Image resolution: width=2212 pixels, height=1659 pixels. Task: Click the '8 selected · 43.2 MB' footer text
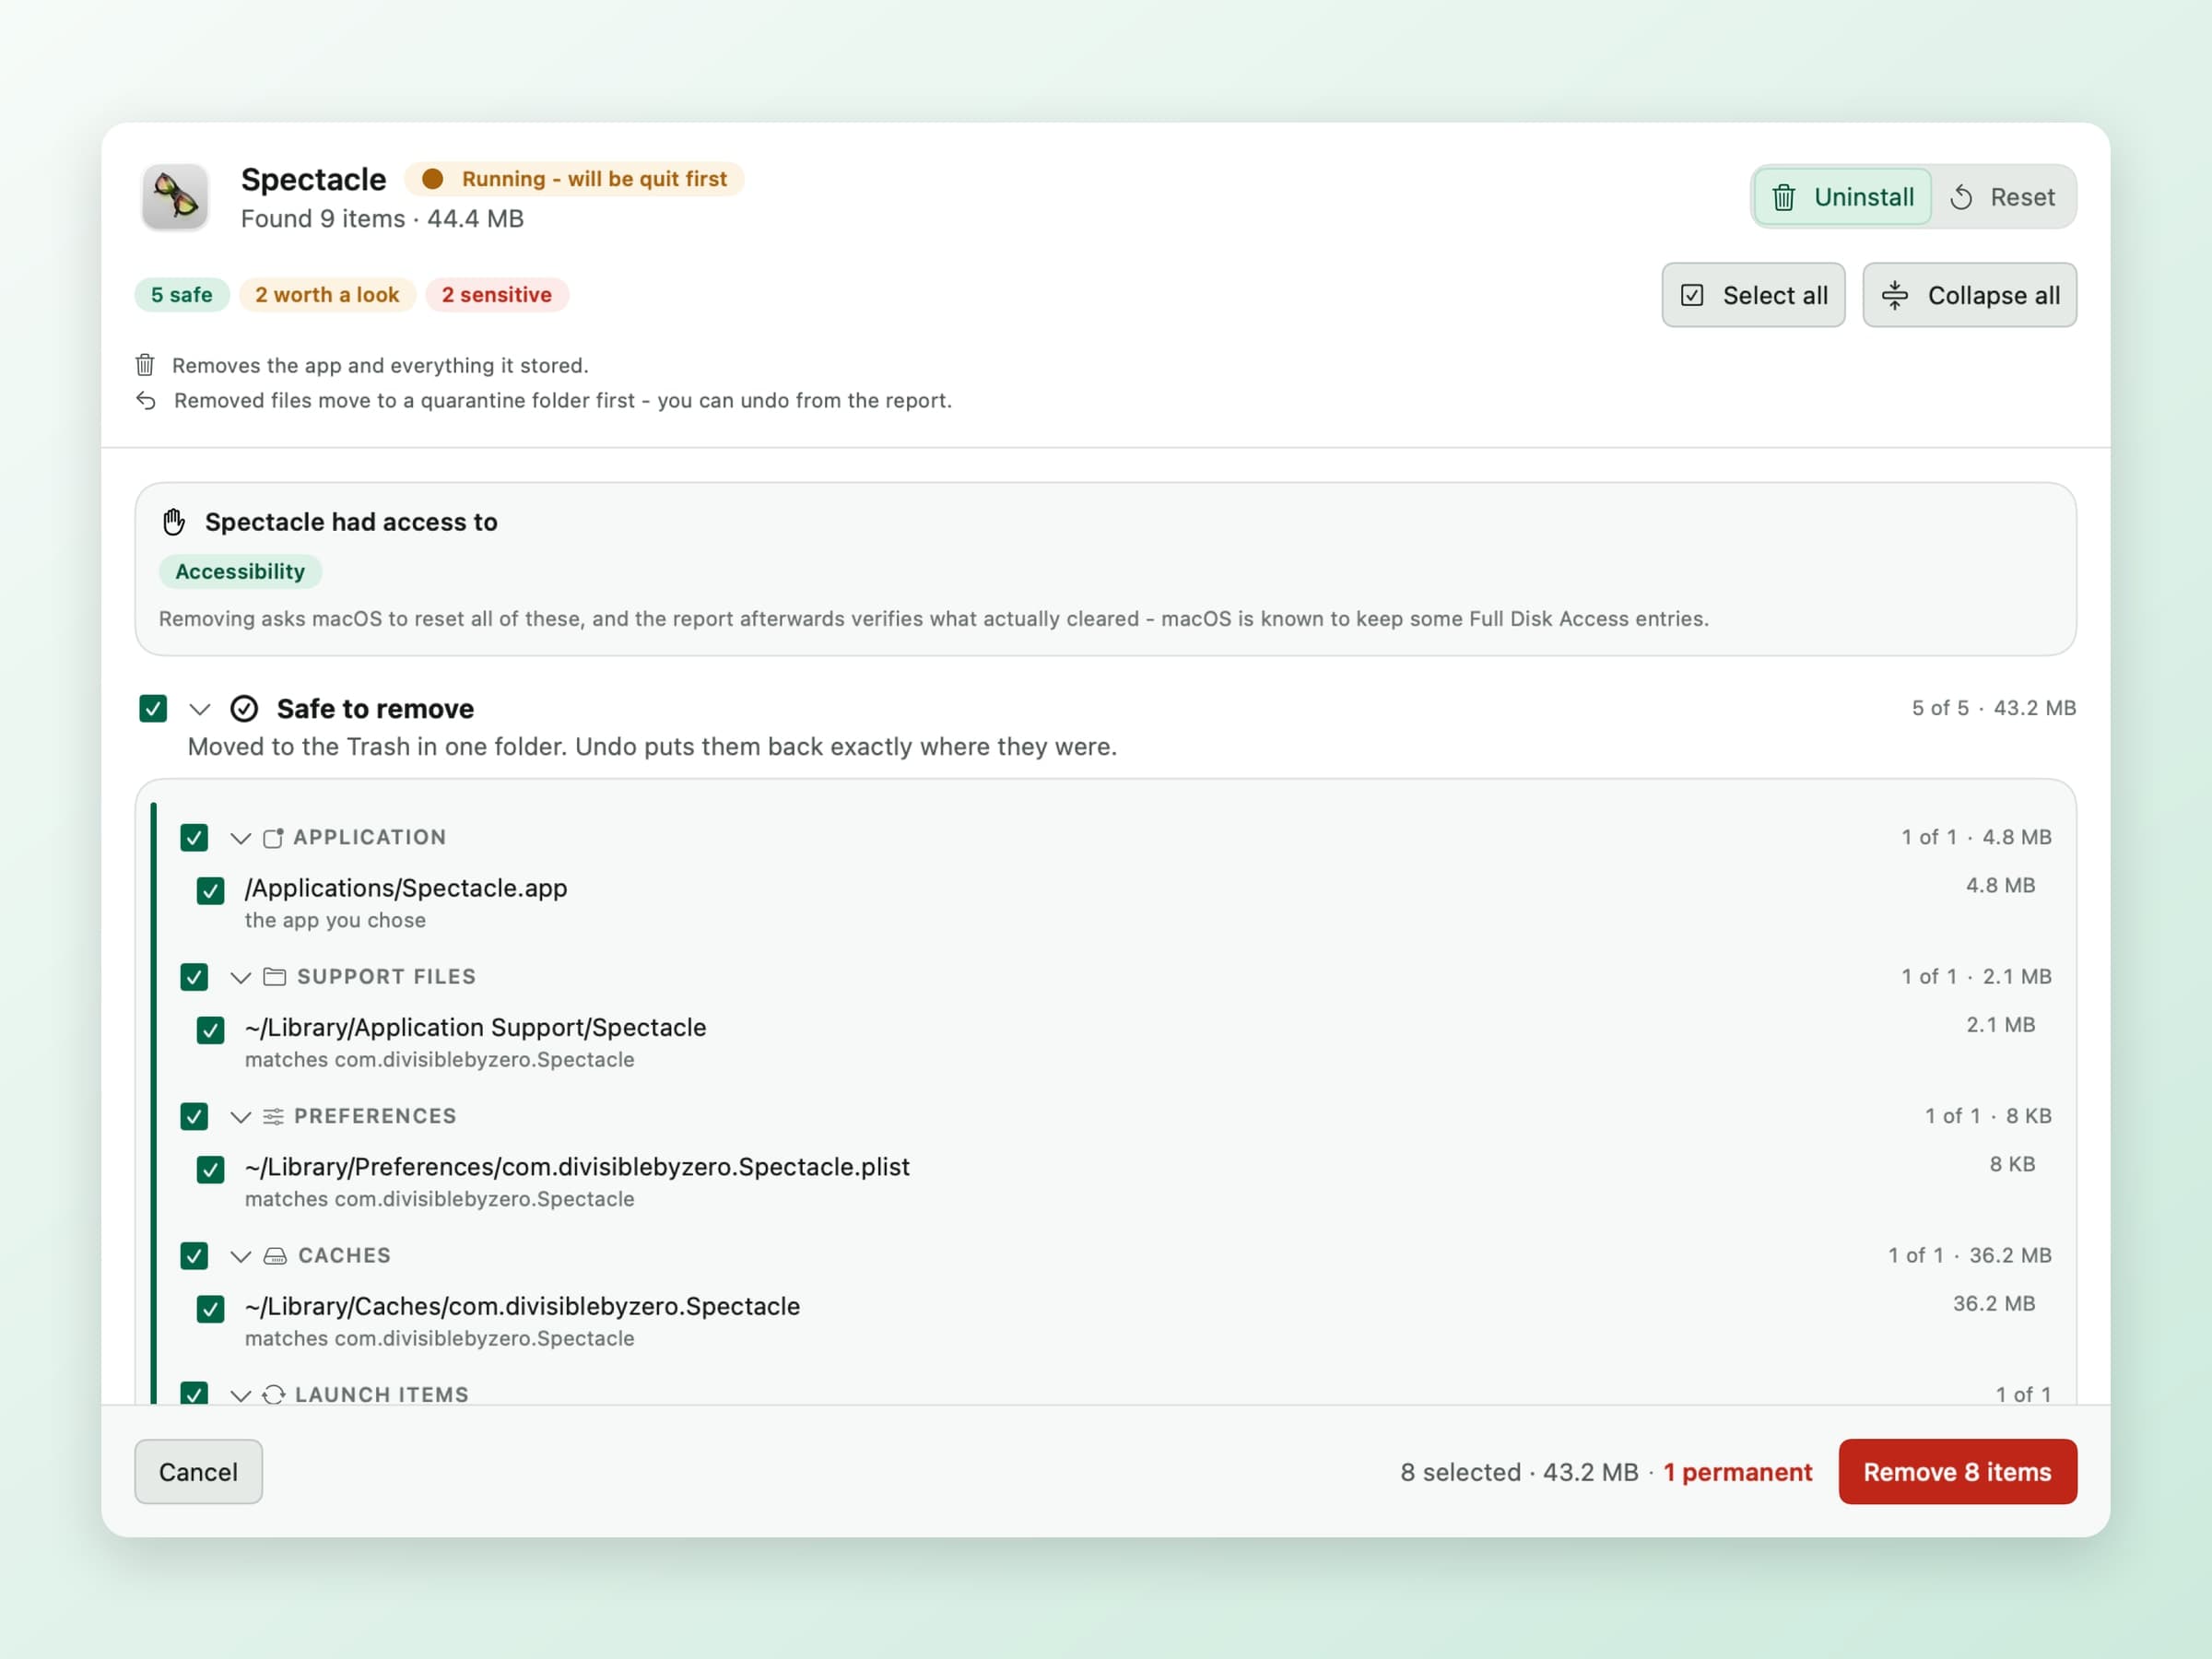(x=1519, y=1472)
